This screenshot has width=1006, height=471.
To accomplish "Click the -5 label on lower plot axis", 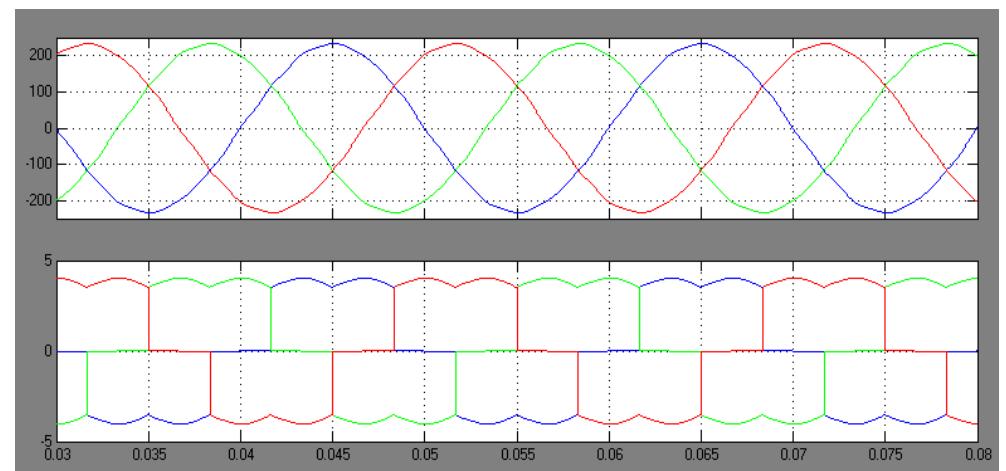I will 46,443.
